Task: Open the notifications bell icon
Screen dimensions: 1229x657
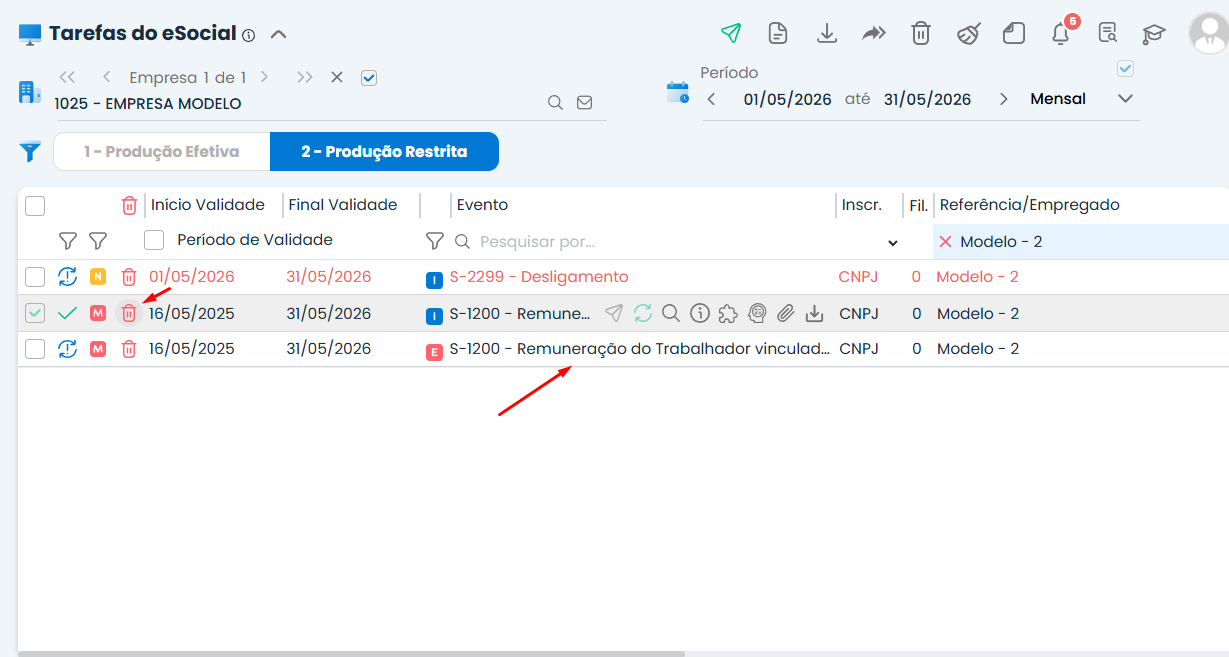Action: pyautogui.click(x=1060, y=33)
